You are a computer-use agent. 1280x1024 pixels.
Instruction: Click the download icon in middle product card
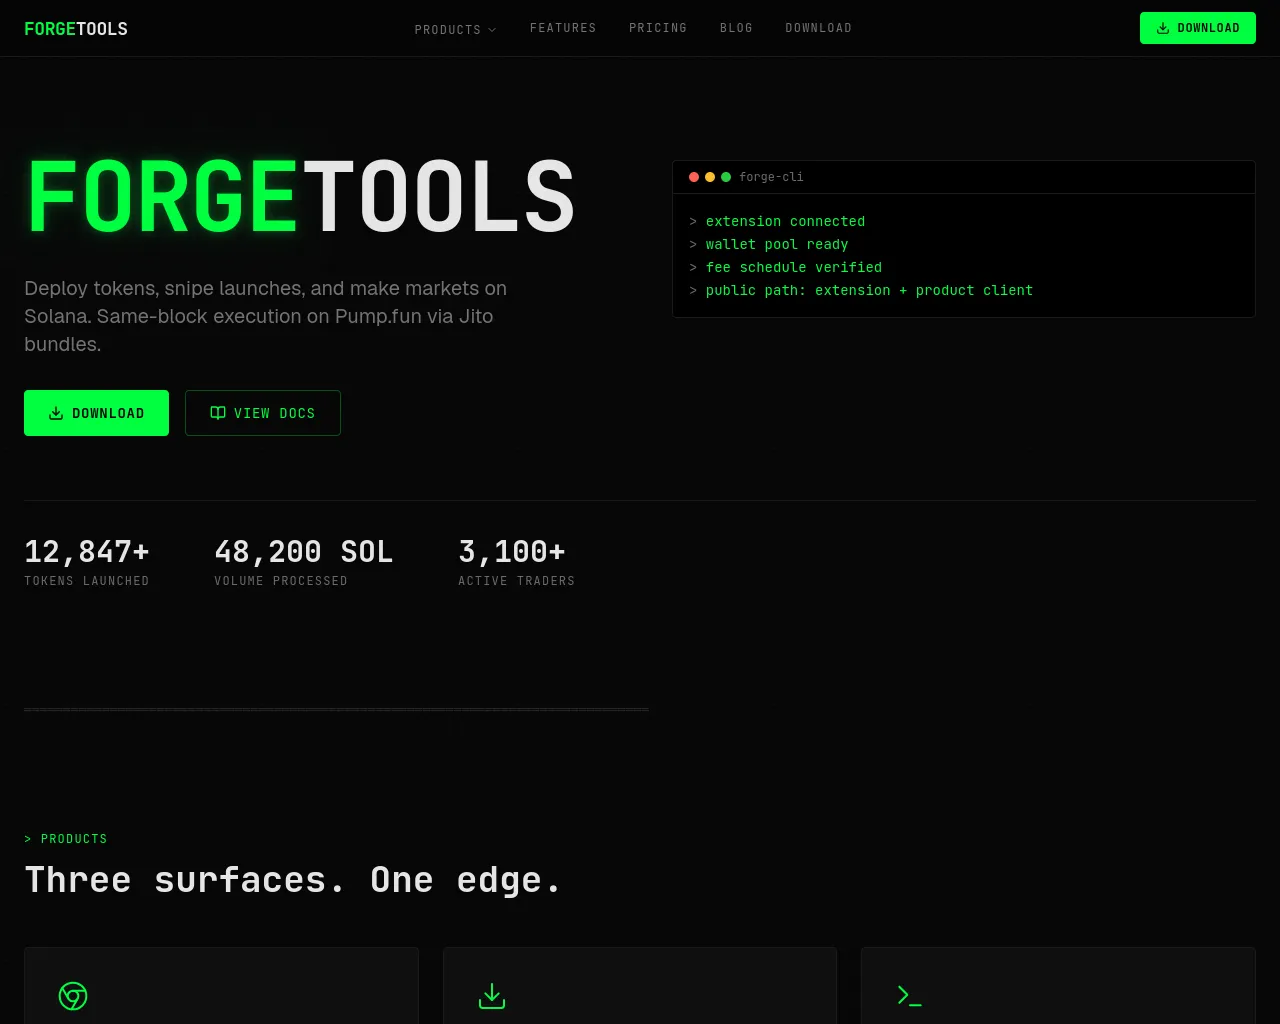coord(492,996)
